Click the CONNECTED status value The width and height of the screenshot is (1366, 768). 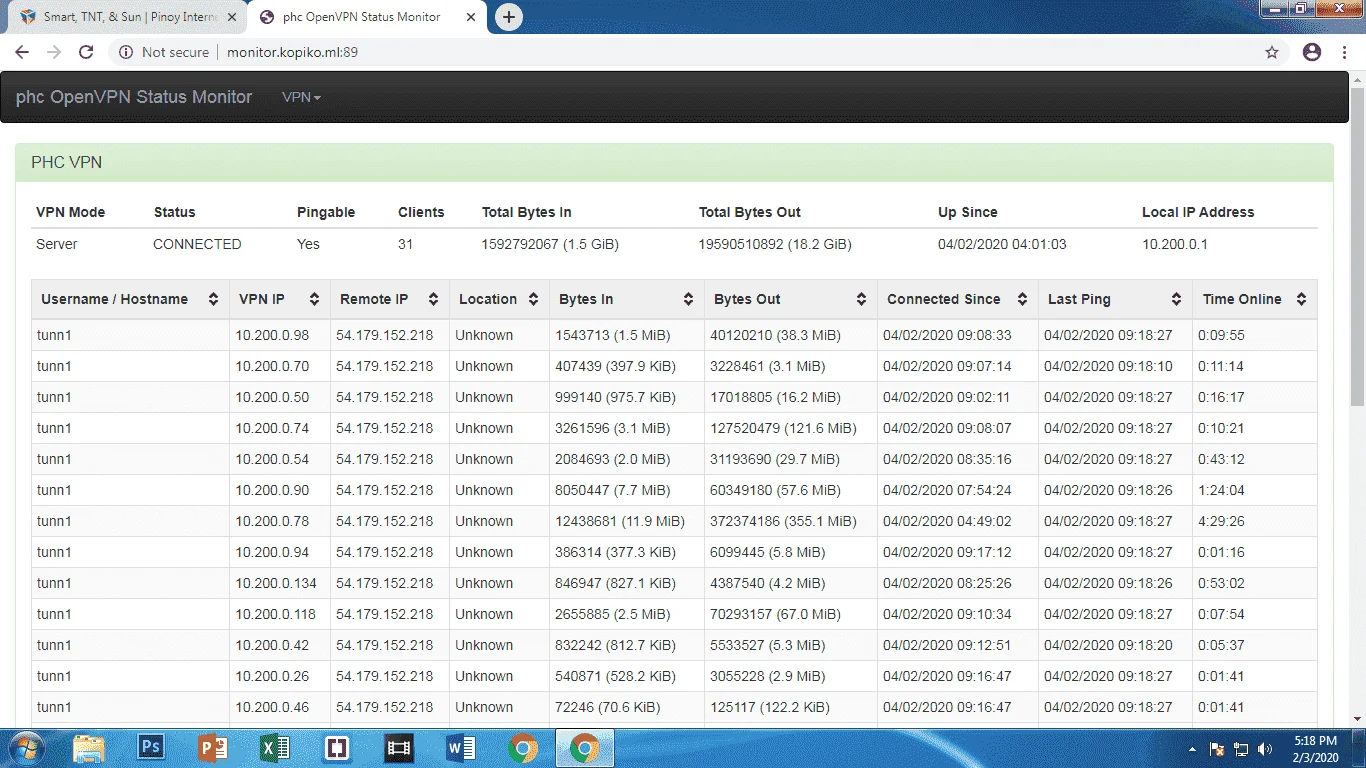click(197, 244)
